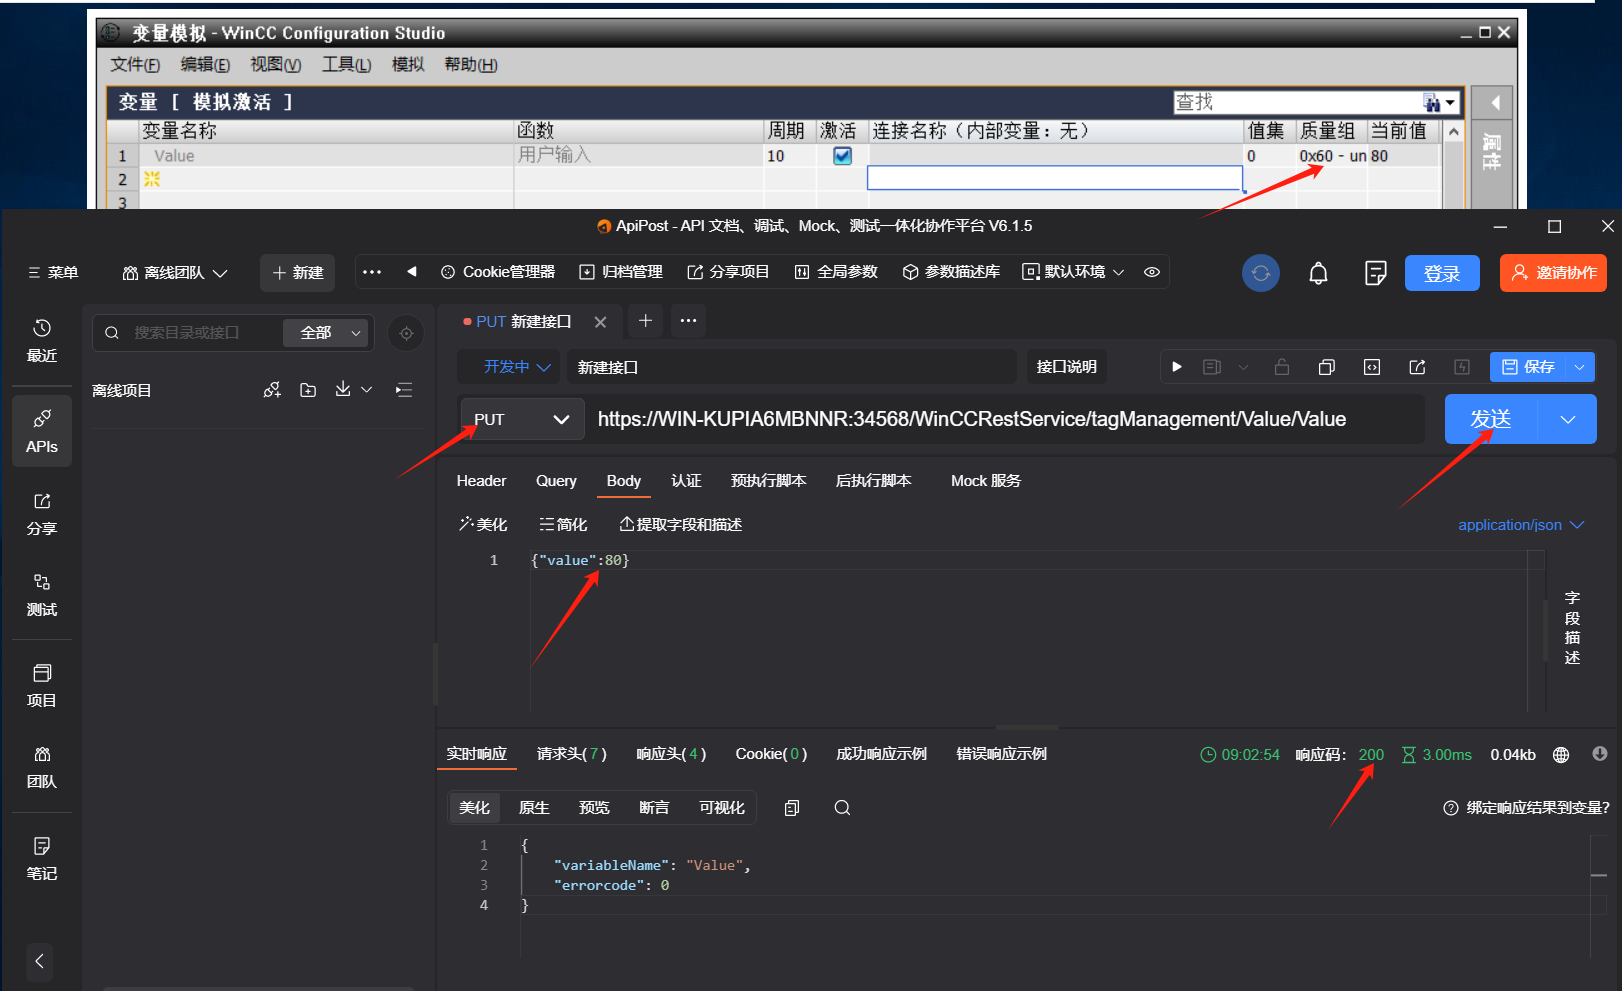Click the new folder icon in 离线项目

pos(308,390)
